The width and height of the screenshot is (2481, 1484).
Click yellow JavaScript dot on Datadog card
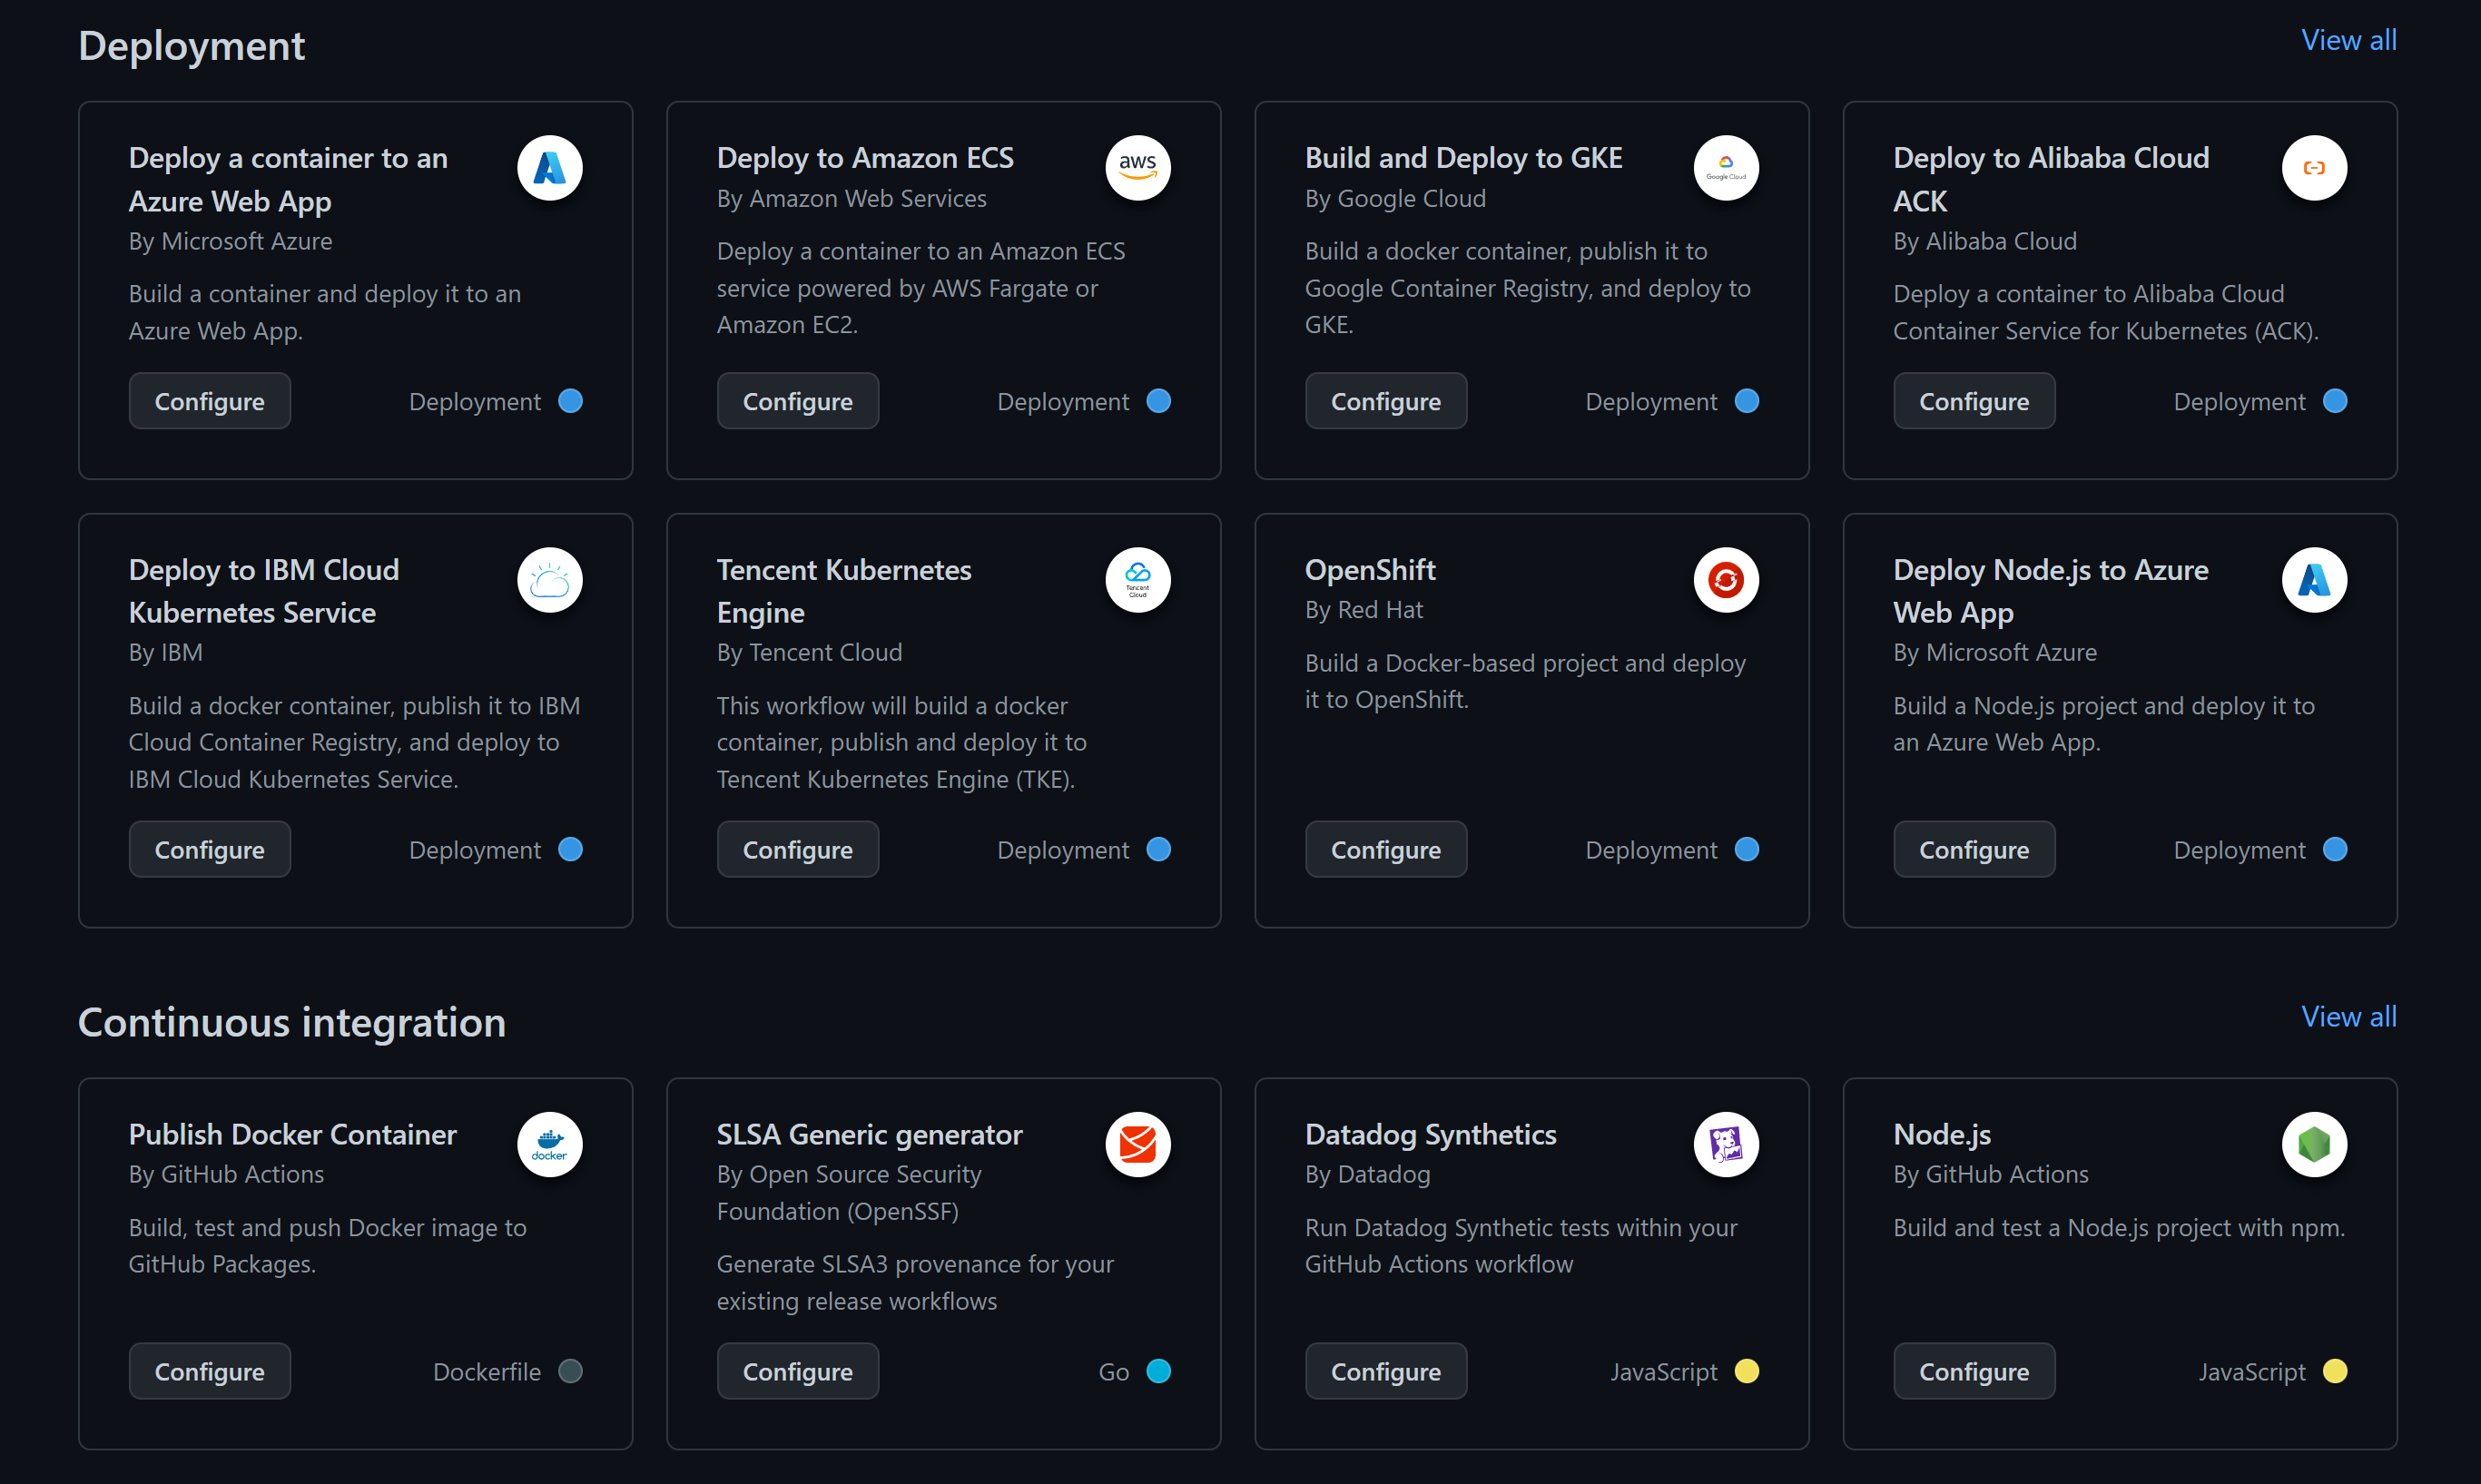click(x=1746, y=1370)
